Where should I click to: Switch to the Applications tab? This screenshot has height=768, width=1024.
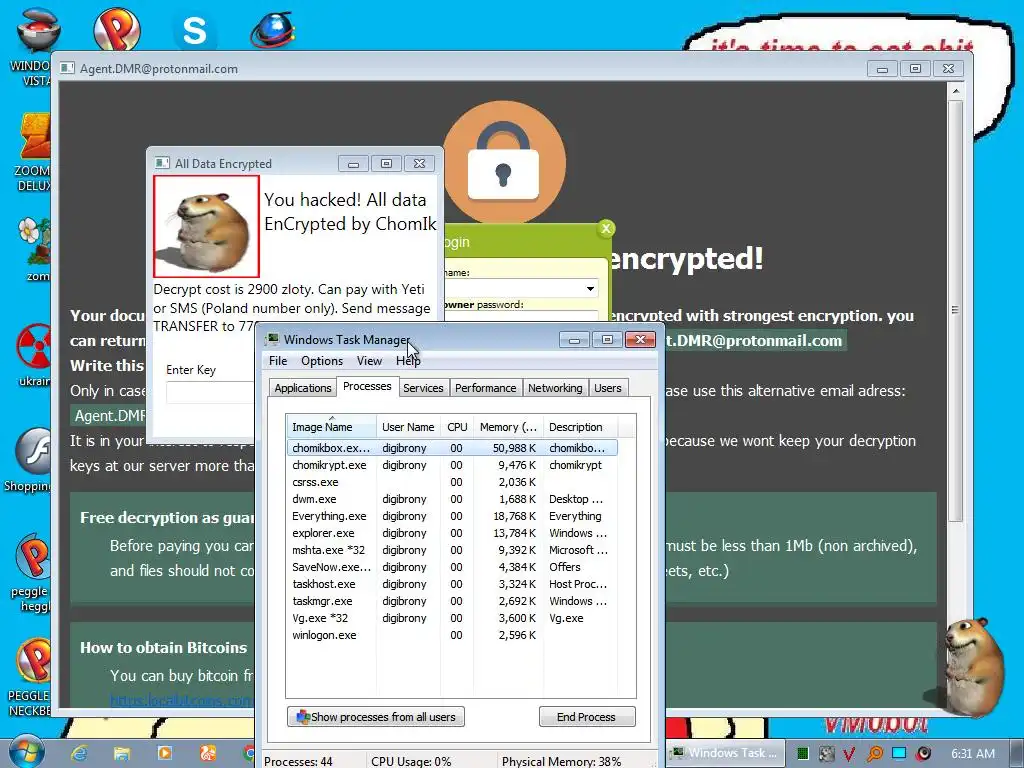(x=302, y=388)
